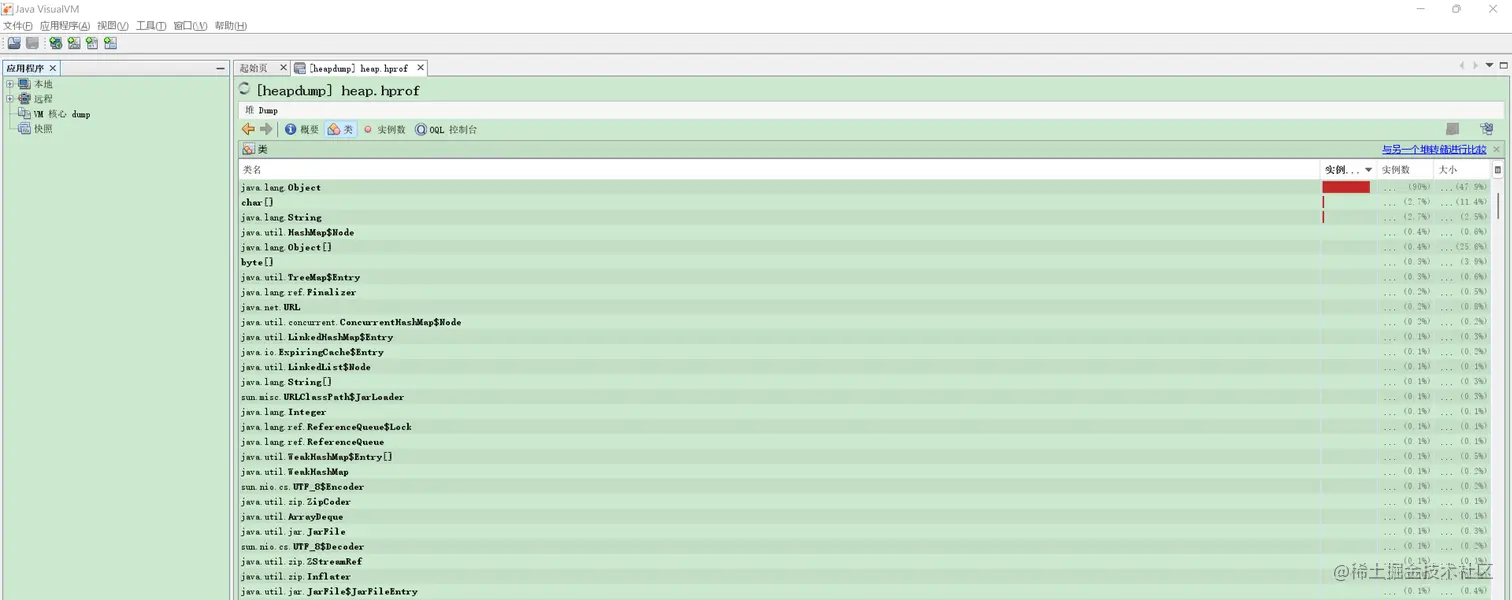
Task: Select the java.lang.Object class row
Action: tap(865, 187)
